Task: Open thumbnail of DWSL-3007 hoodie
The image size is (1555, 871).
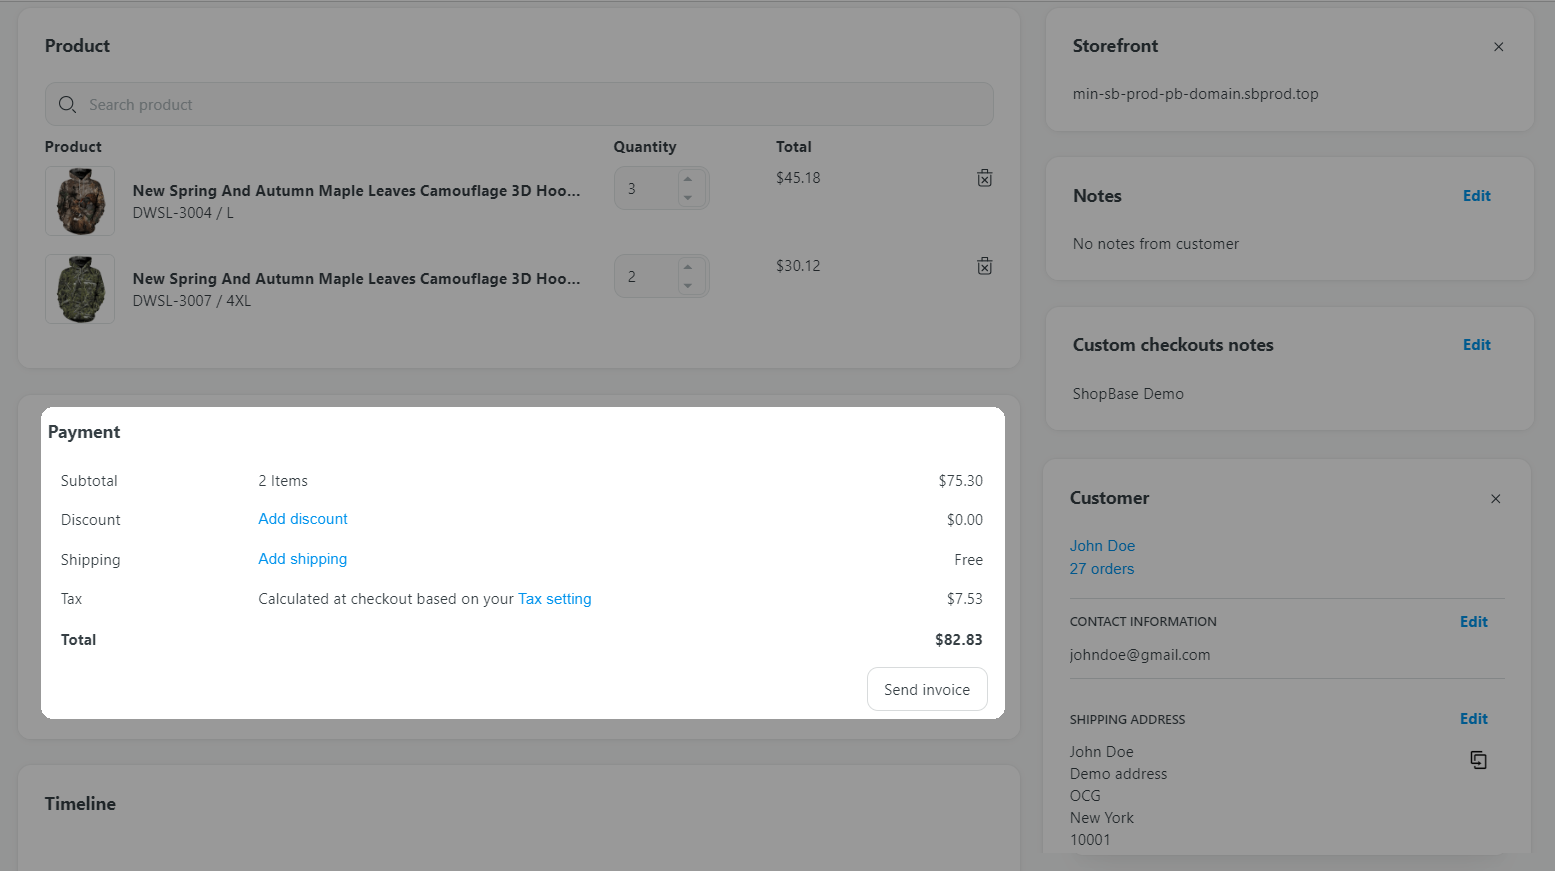Action: [x=80, y=289]
